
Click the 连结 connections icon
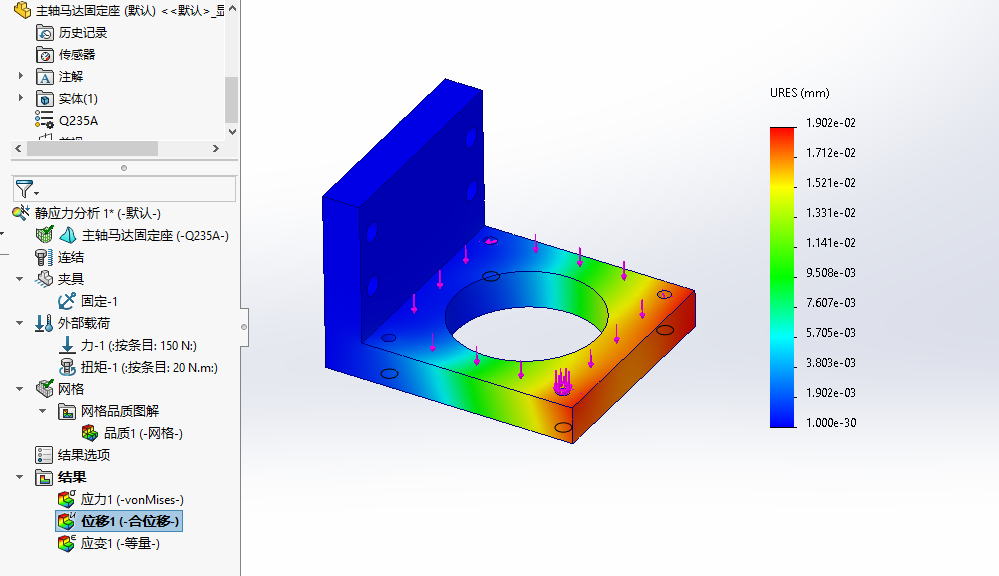[43, 257]
